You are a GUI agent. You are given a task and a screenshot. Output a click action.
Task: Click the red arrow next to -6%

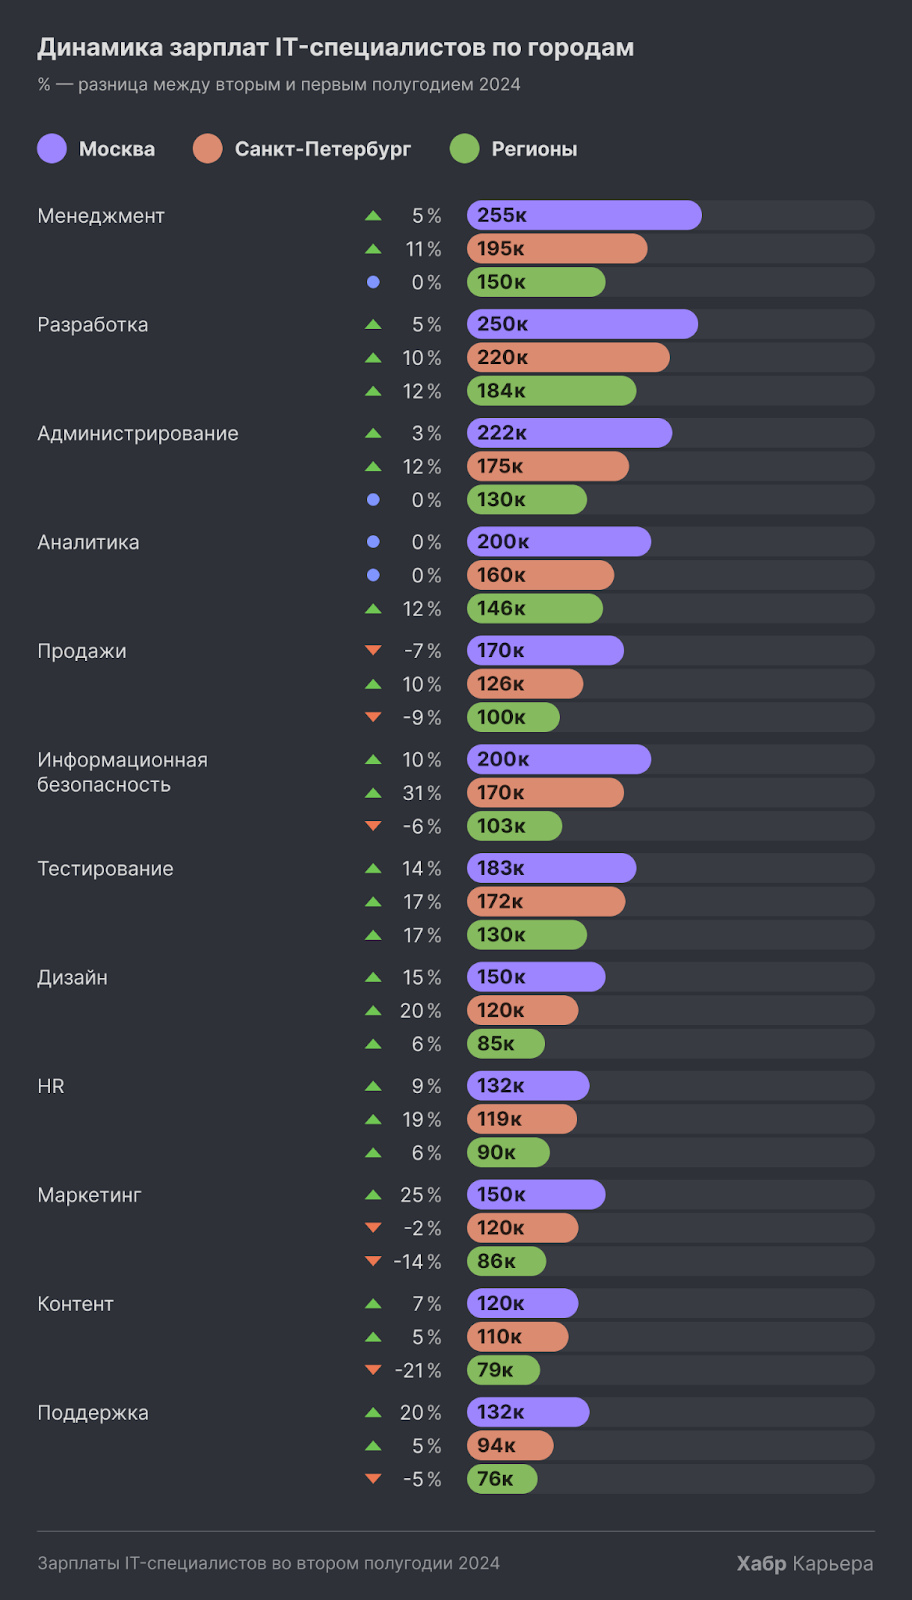373,826
